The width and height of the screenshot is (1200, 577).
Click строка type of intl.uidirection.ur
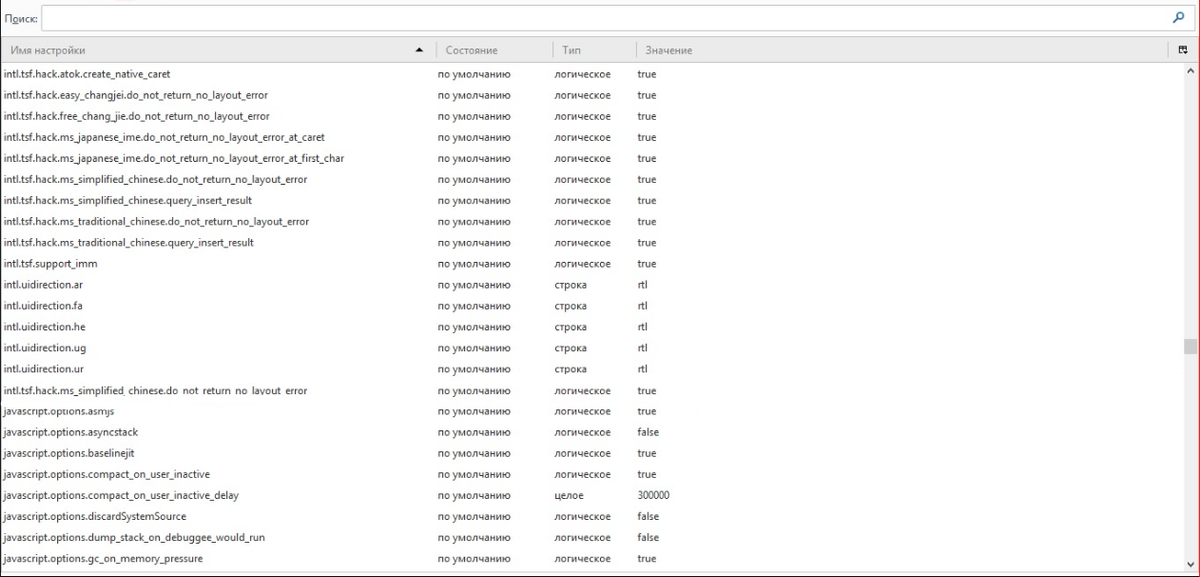tap(571, 369)
